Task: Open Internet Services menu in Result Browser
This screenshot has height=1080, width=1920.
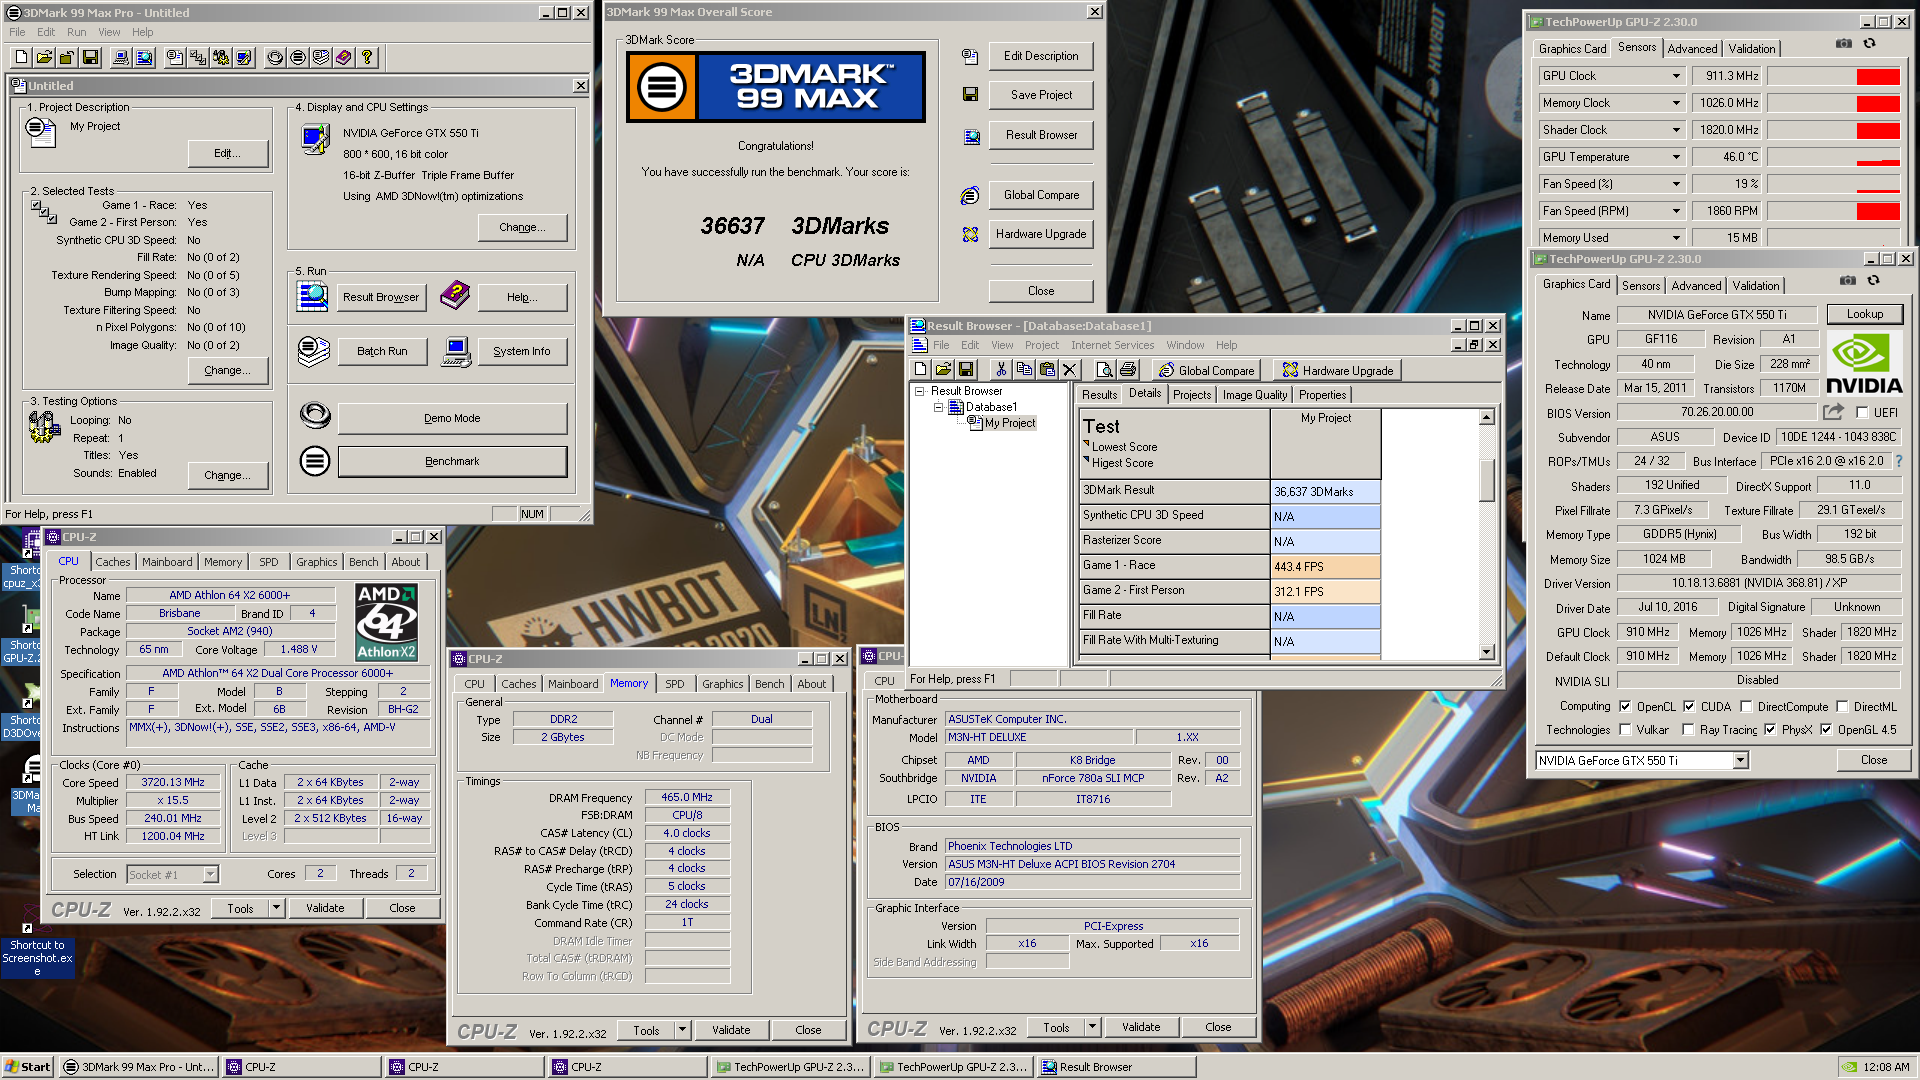Action: (x=1112, y=345)
